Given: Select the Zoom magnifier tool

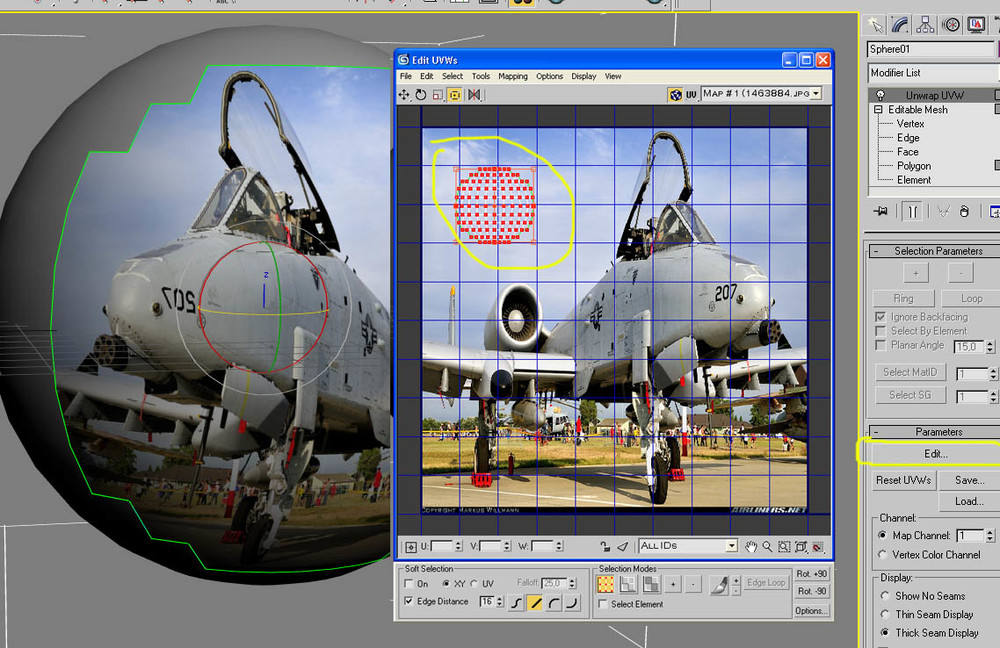Looking at the screenshot, I should [x=767, y=547].
